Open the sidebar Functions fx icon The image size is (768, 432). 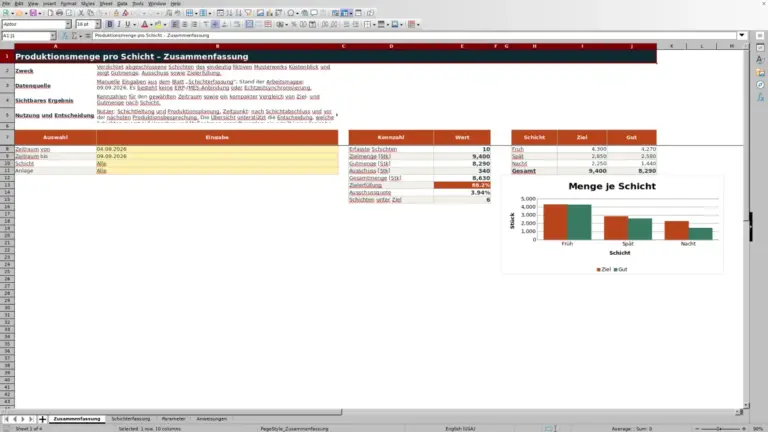[760, 97]
